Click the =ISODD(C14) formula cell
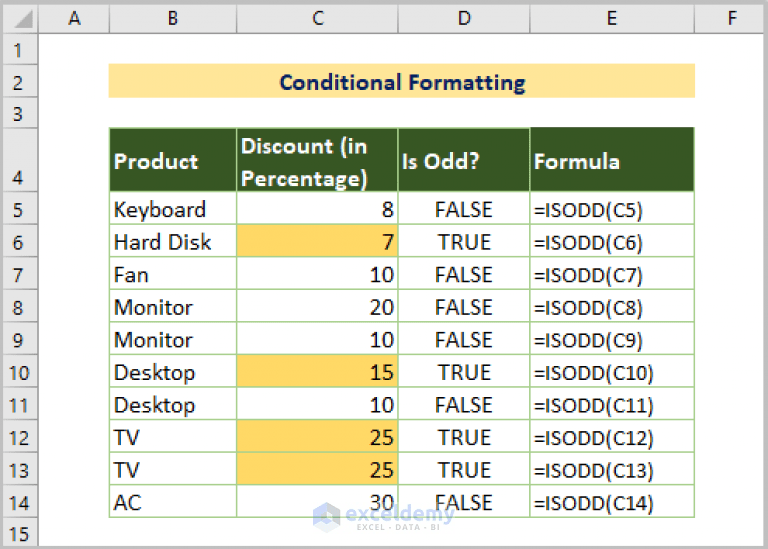Viewport: 768px width, 549px height. pos(612,502)
